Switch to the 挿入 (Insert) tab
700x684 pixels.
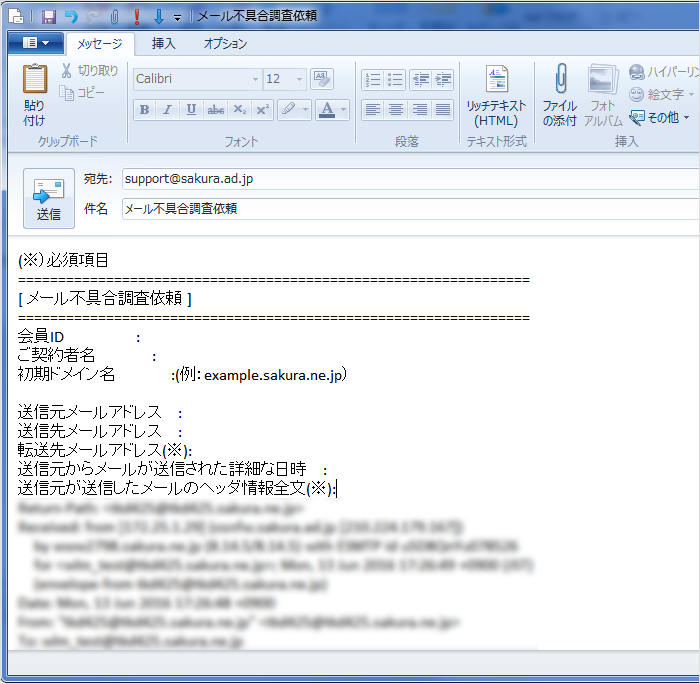click(x=164, y=44)
